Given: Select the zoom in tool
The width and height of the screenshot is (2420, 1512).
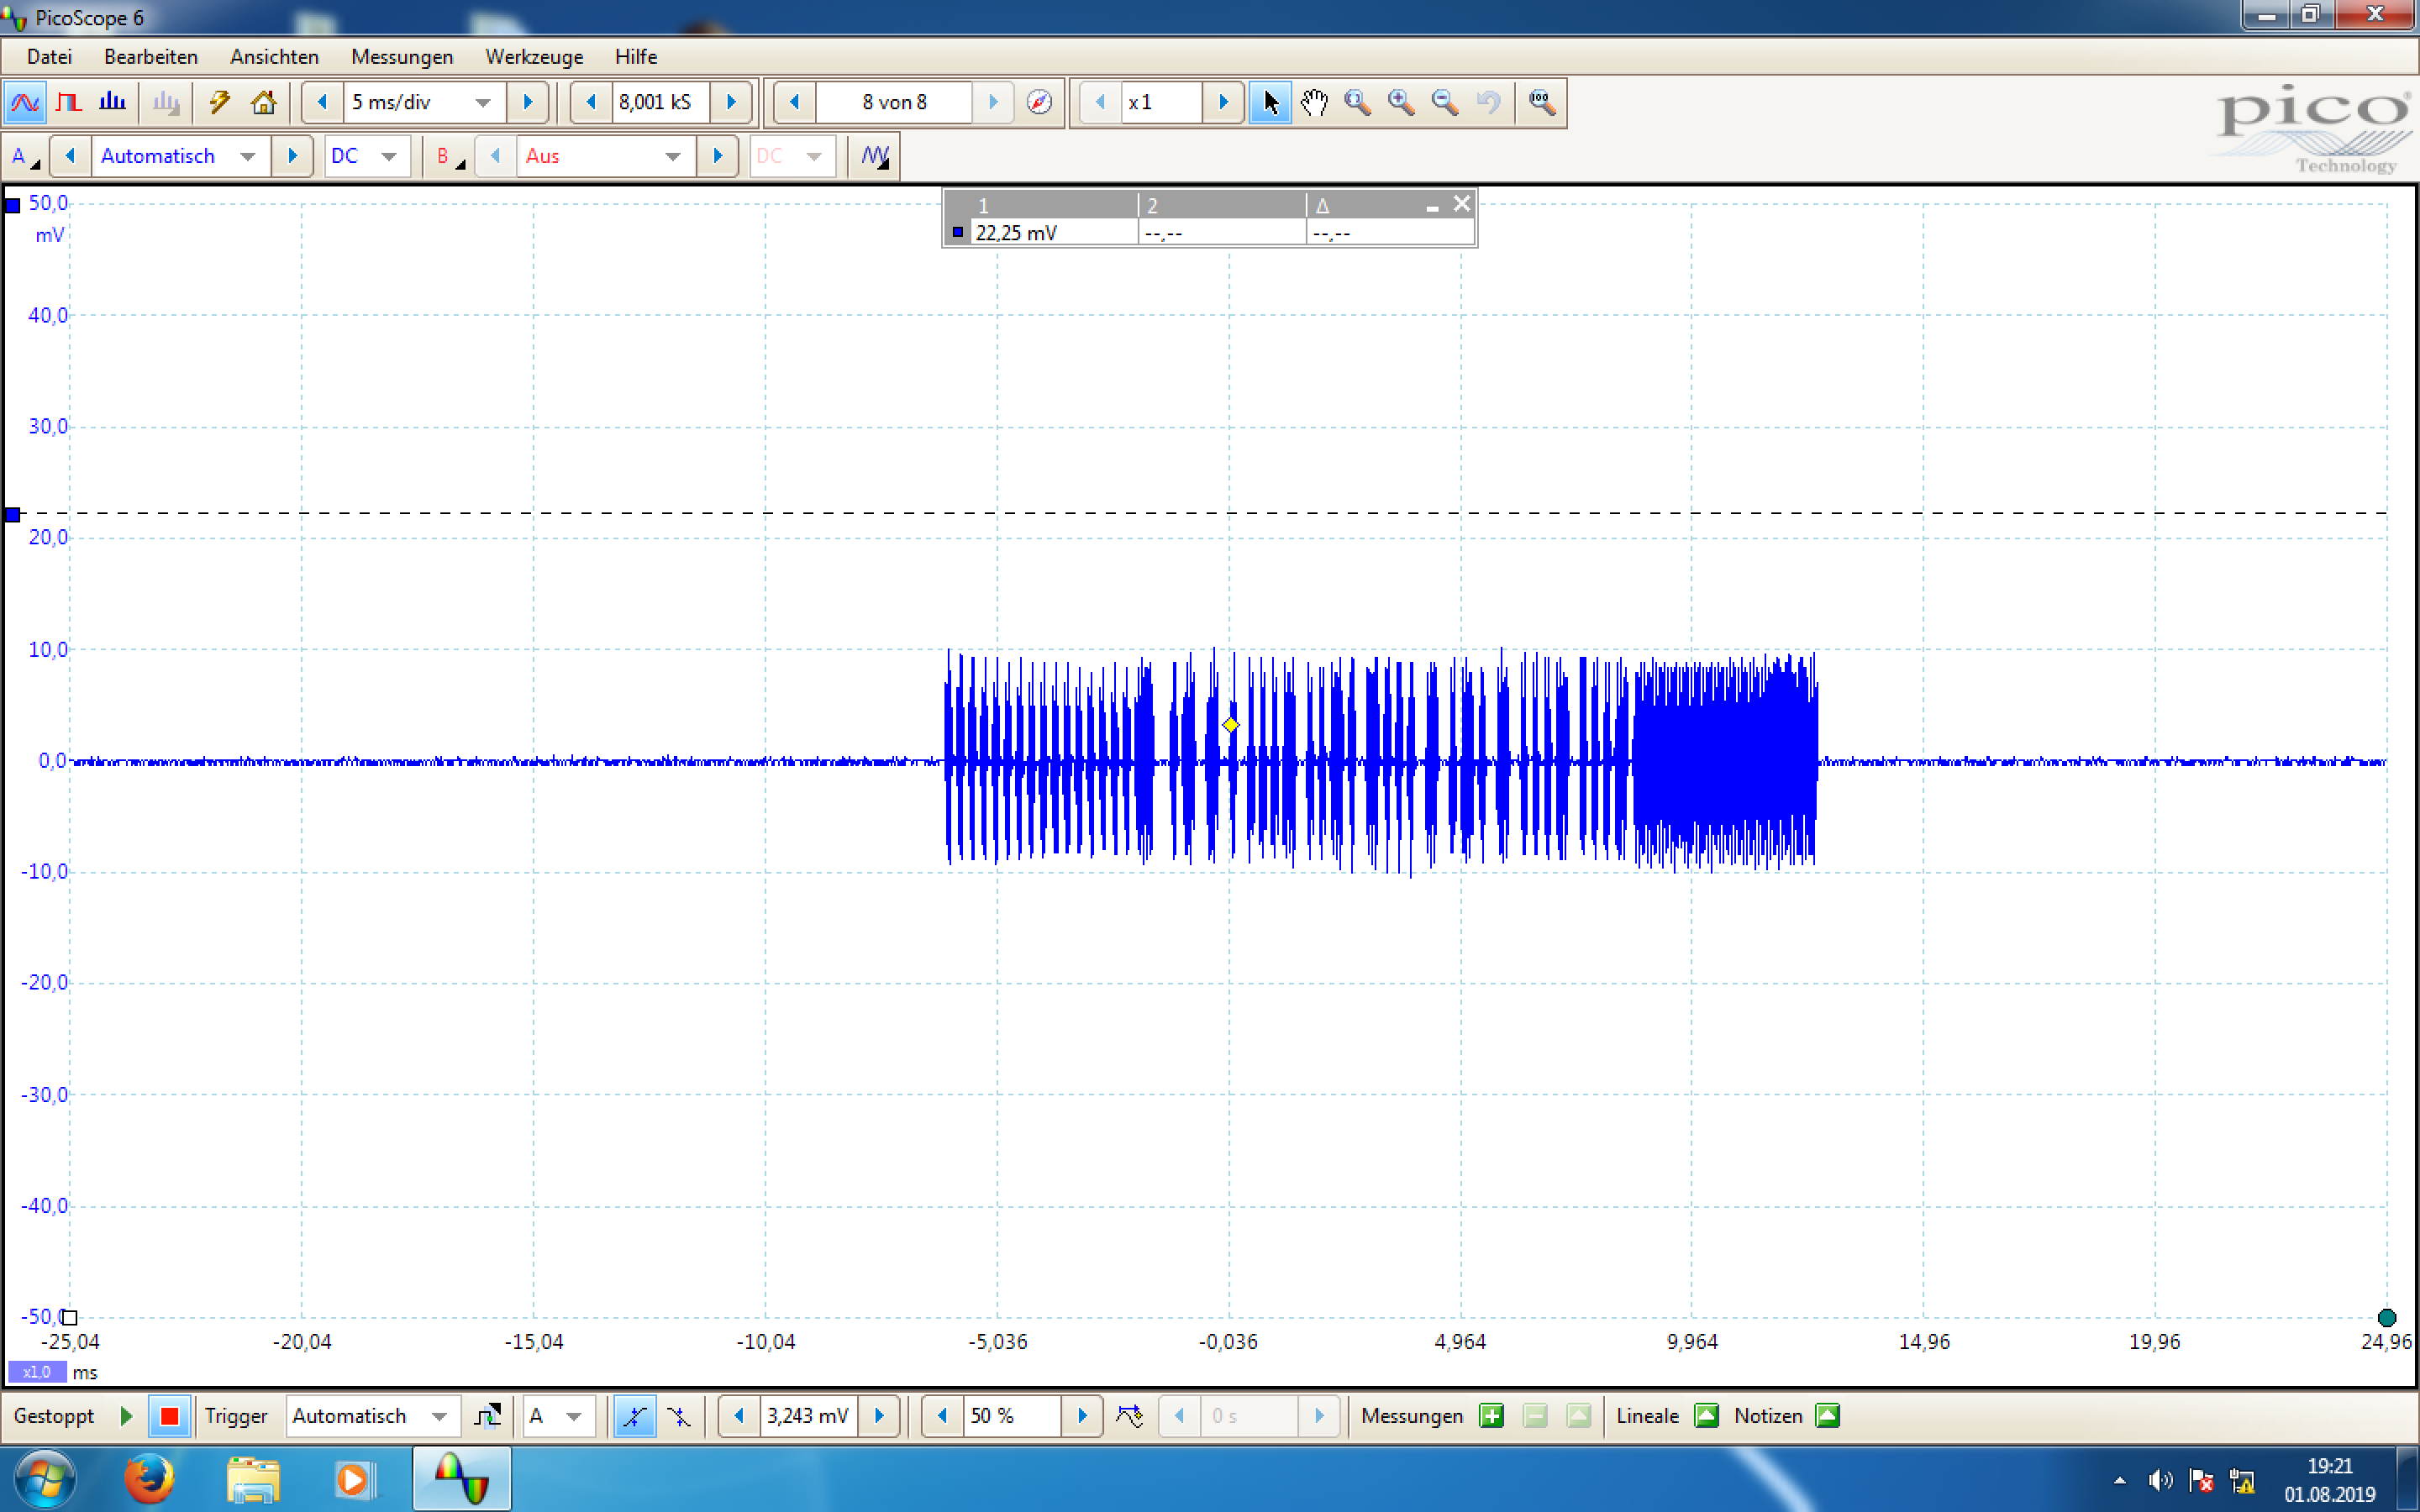Looking at the screenshot, I should click(x=1401, y=102).
